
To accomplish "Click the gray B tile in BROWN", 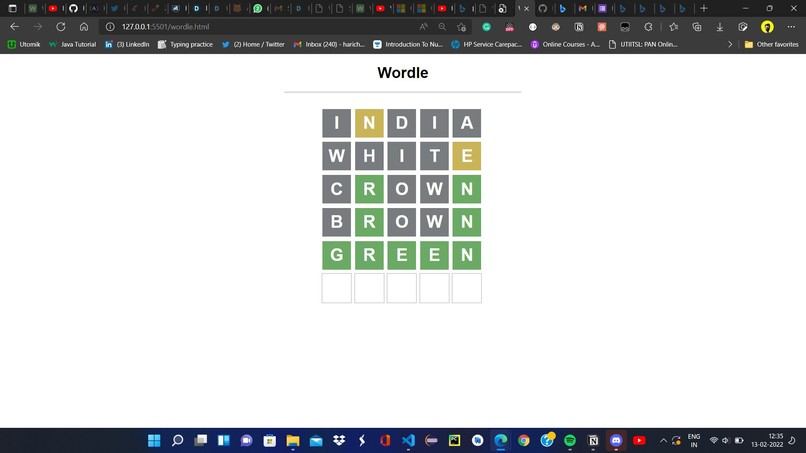I will click(337, 222).
